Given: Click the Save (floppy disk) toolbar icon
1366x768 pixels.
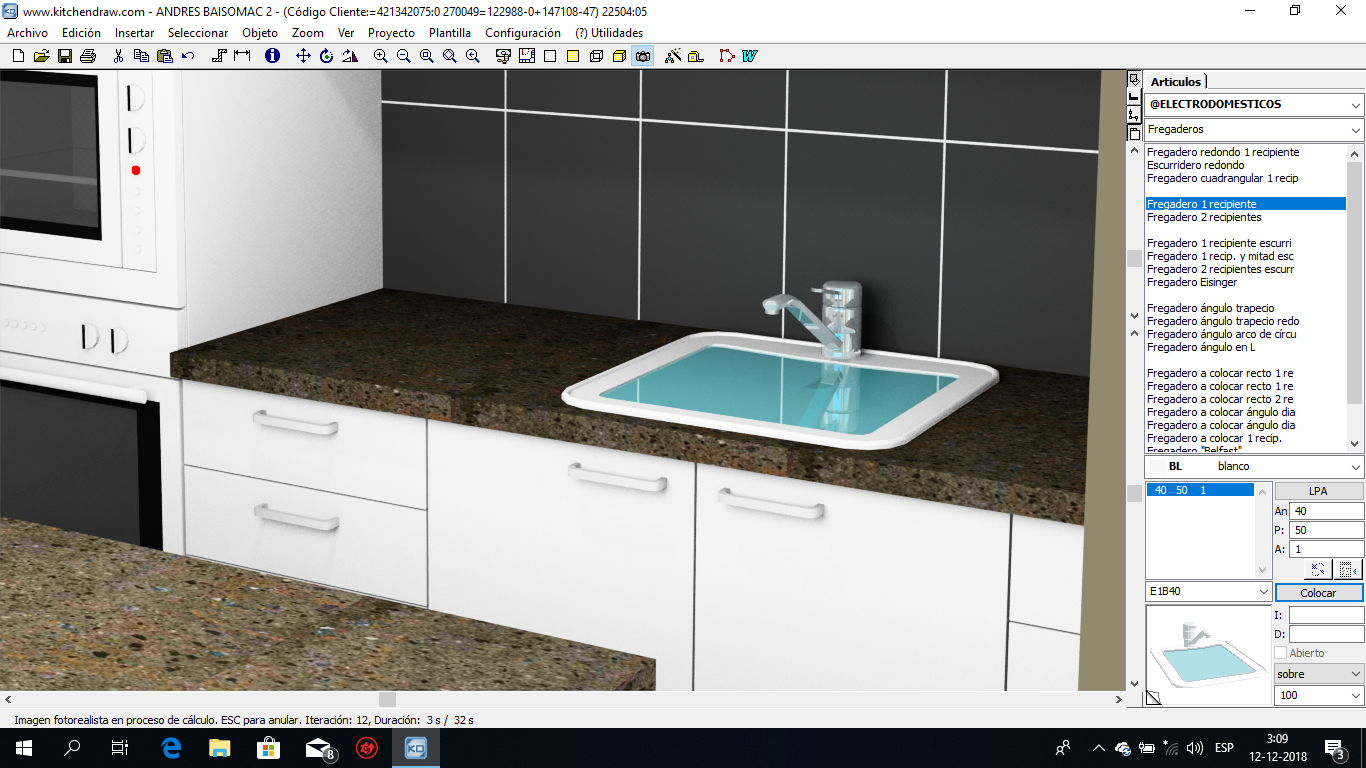Looking at the screenshot, I should (x=64, y=56).
